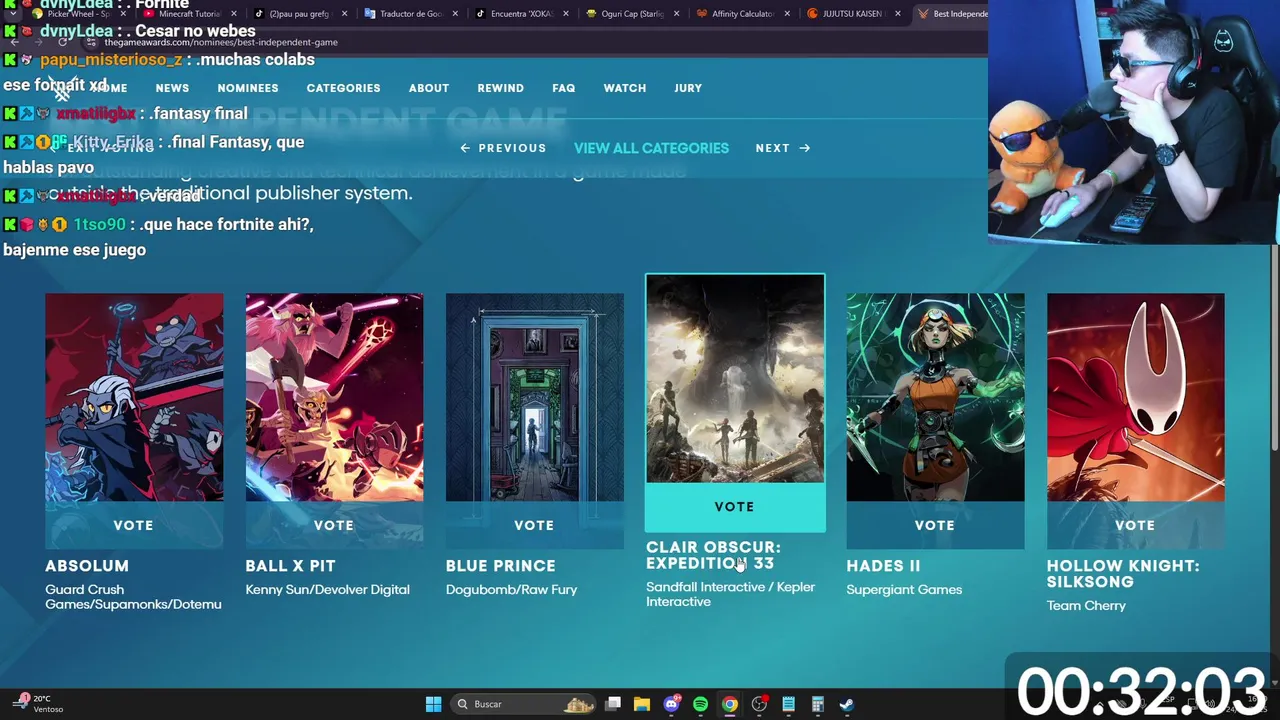Open the REWIND navigation item
The image size is (1280, 720).
click(x=500, y=88)
